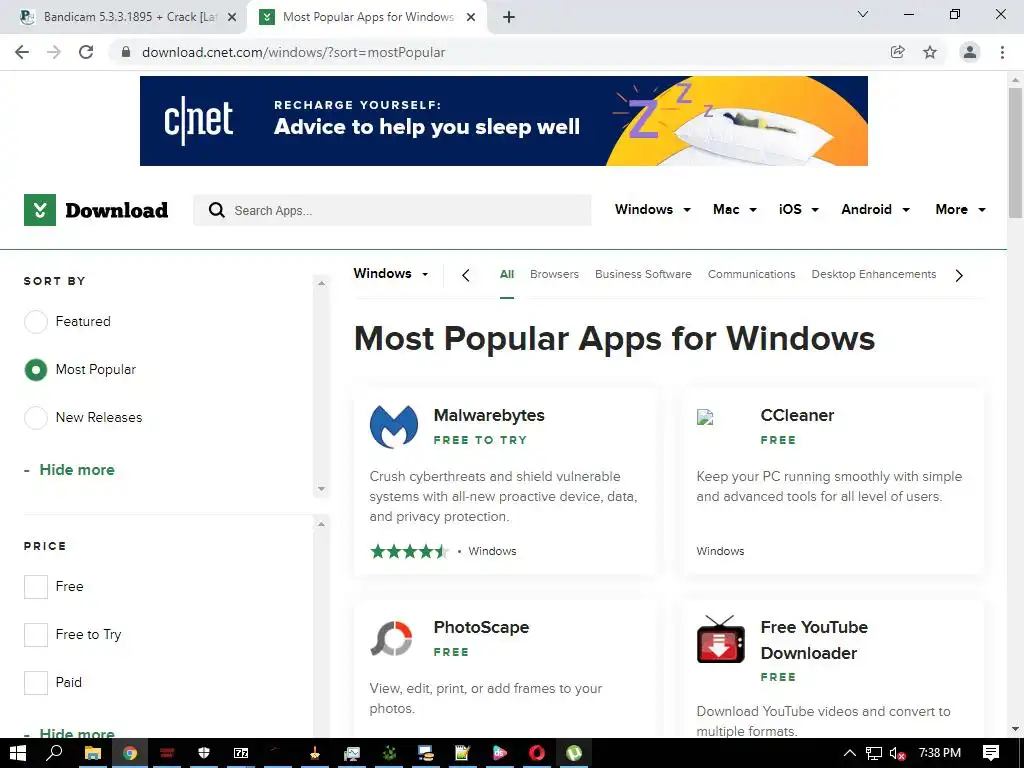Image resolution: width=1024 pixels, height=768 pixels.
Task: Select the Most Popular sort option
Action: [x=36, y=370]
